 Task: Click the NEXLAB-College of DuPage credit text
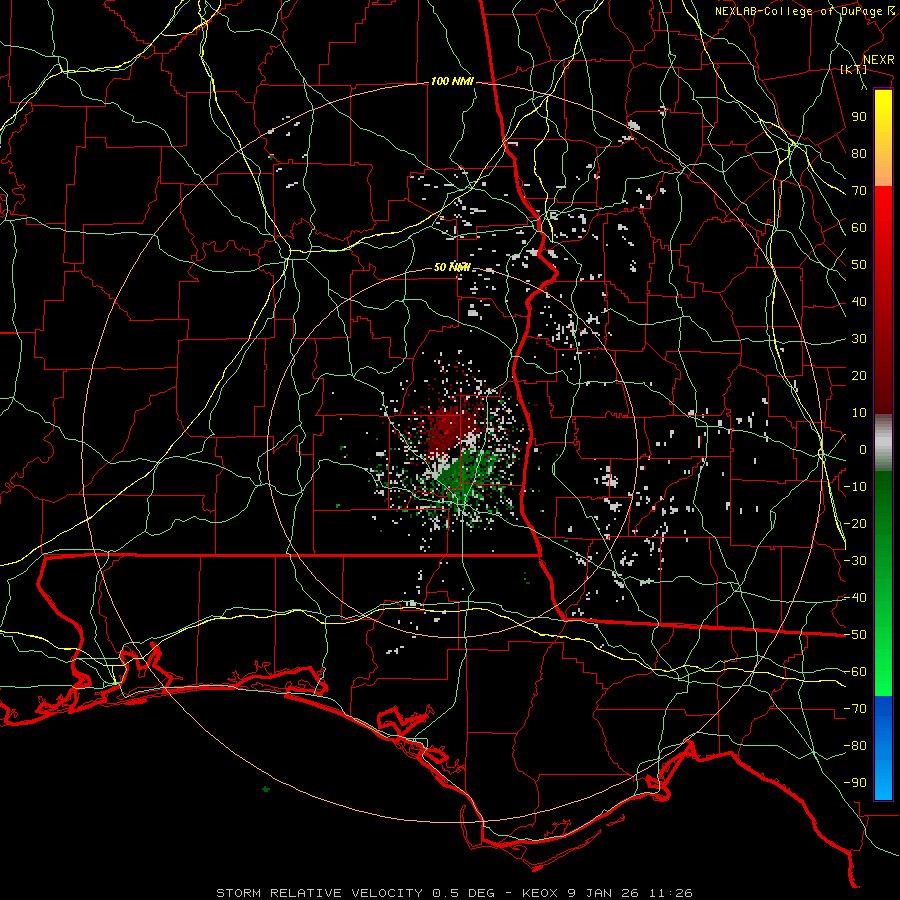799,11
